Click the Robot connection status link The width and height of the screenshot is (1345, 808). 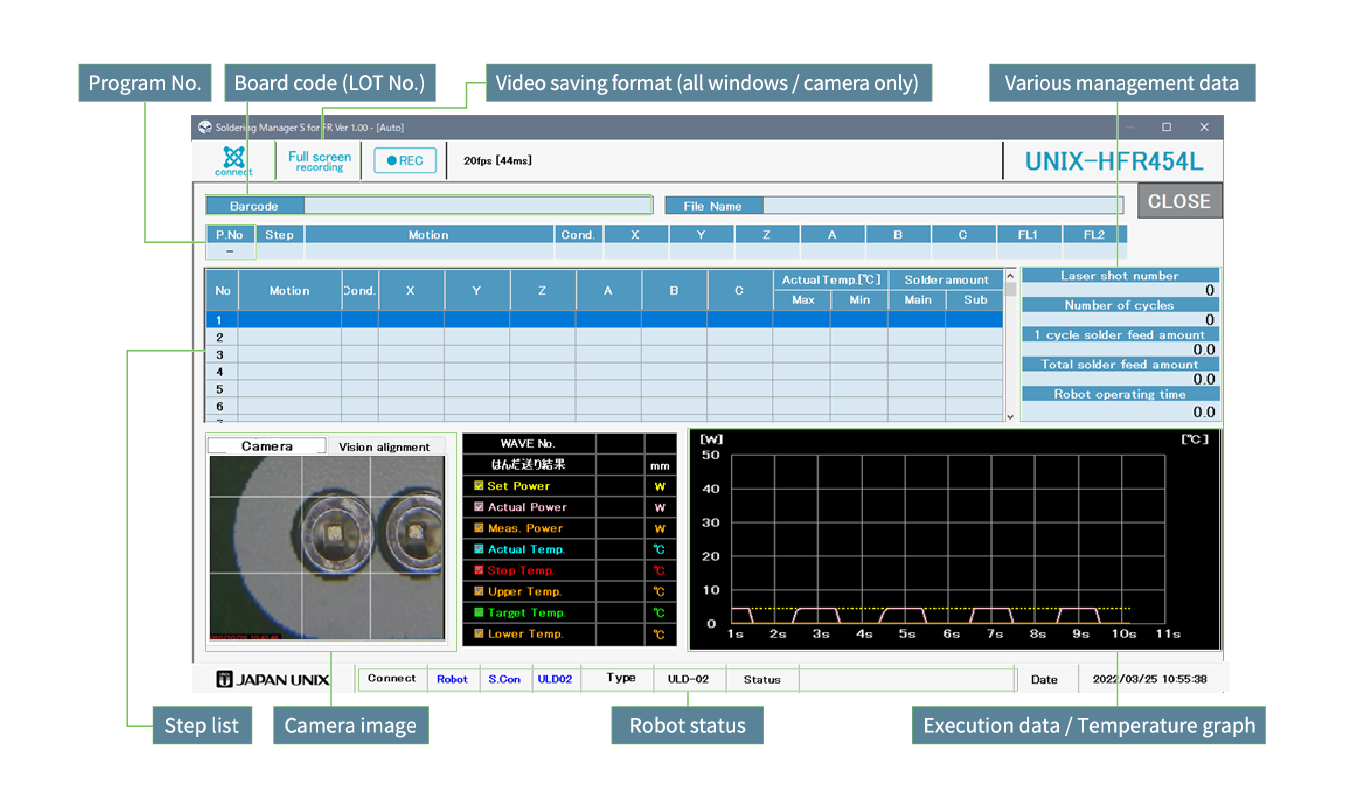(x=452, y=679)
